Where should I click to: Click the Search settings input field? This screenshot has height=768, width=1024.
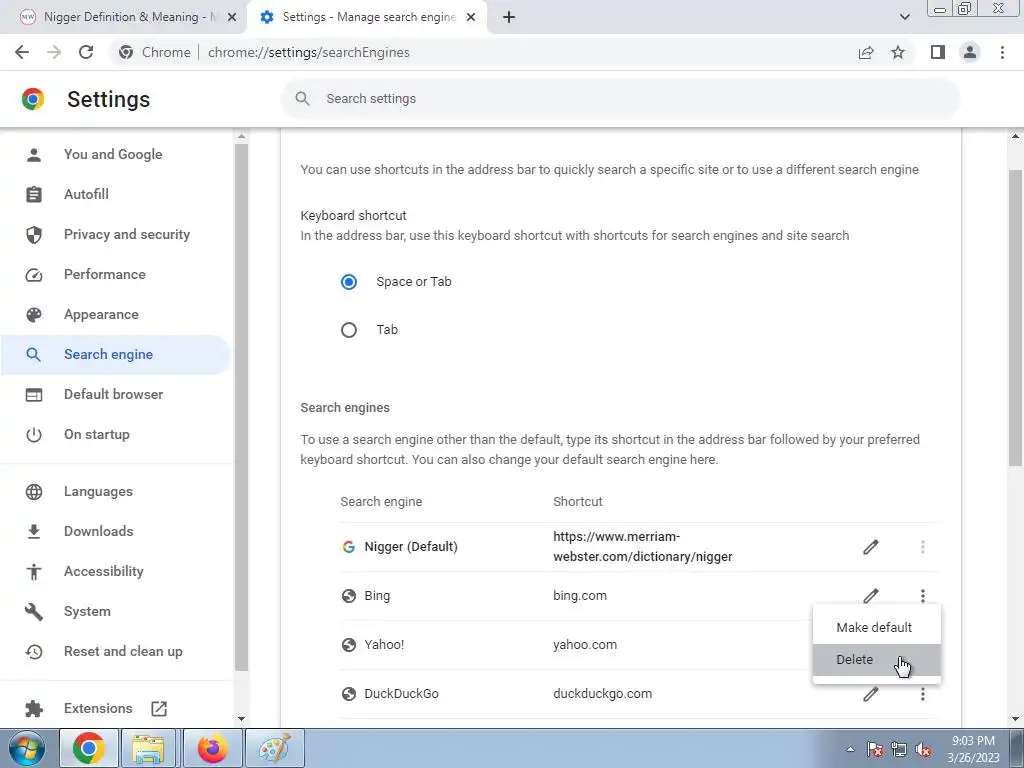[620, 99]
